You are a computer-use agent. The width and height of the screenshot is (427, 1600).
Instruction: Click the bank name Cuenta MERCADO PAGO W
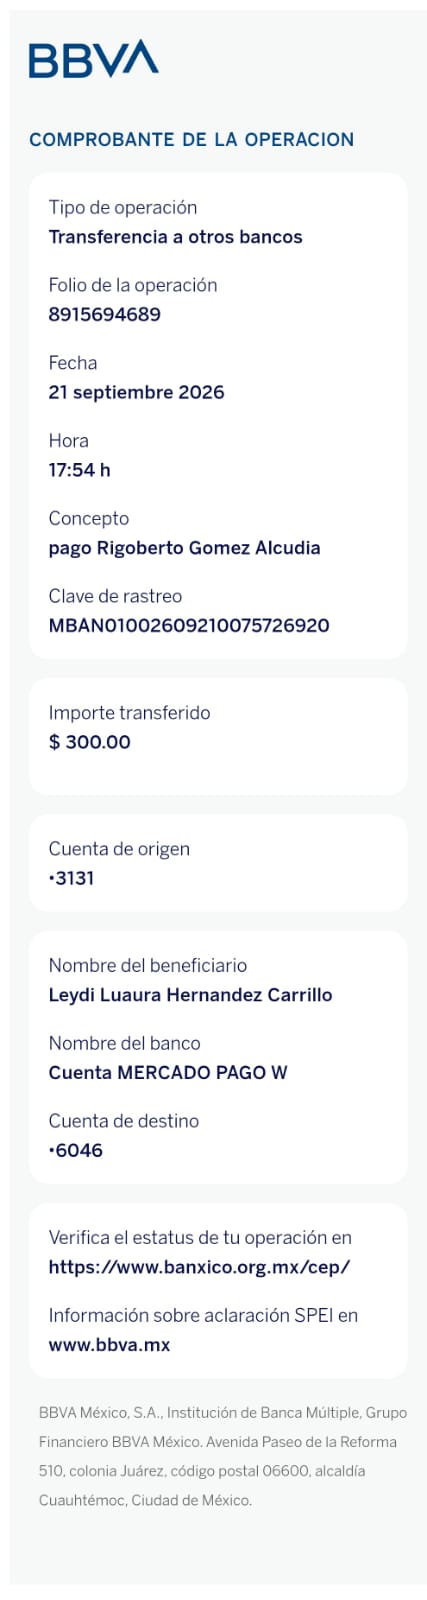click(168, 1073)
